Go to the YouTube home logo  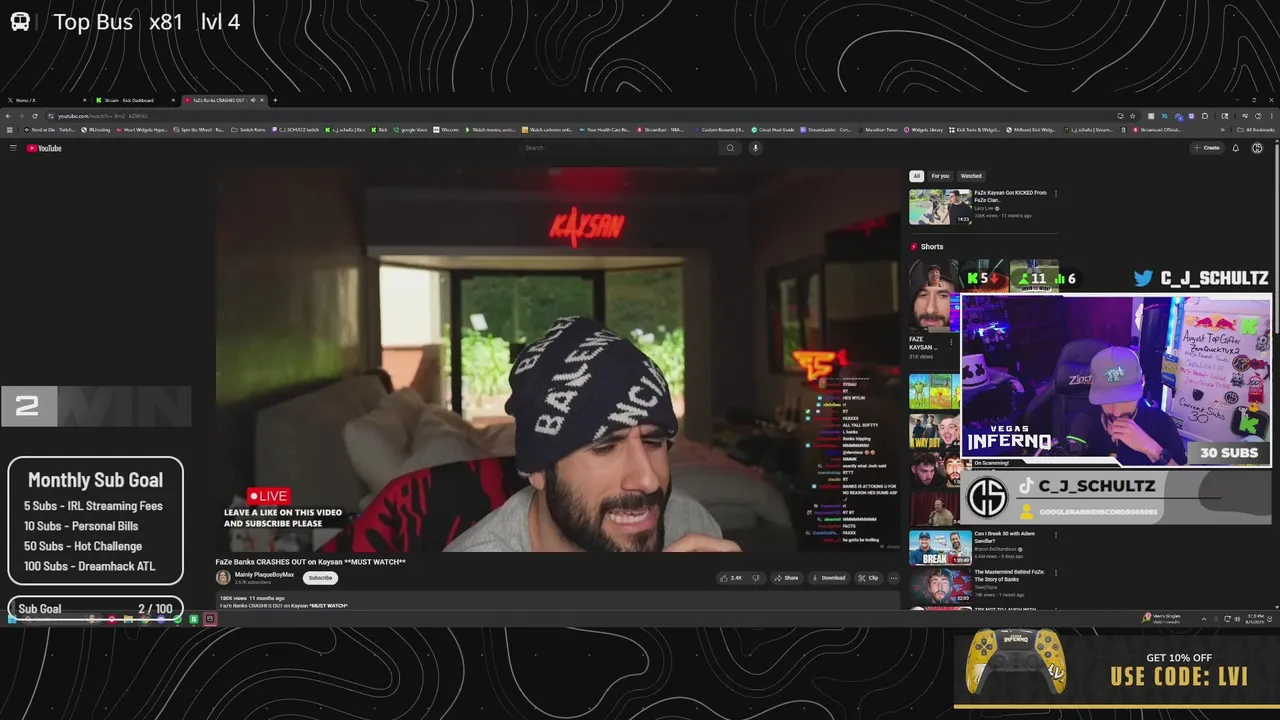pos(44,148)
